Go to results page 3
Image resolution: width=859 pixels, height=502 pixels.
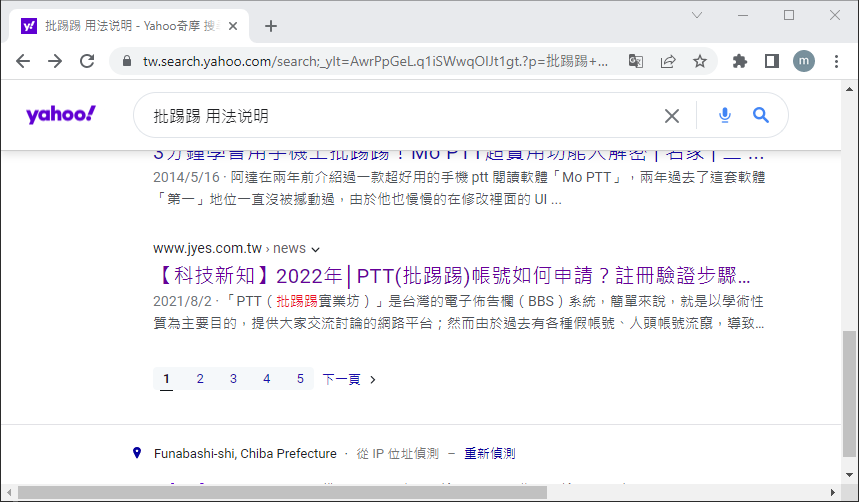pyautogui.click(x=233, y=379)
